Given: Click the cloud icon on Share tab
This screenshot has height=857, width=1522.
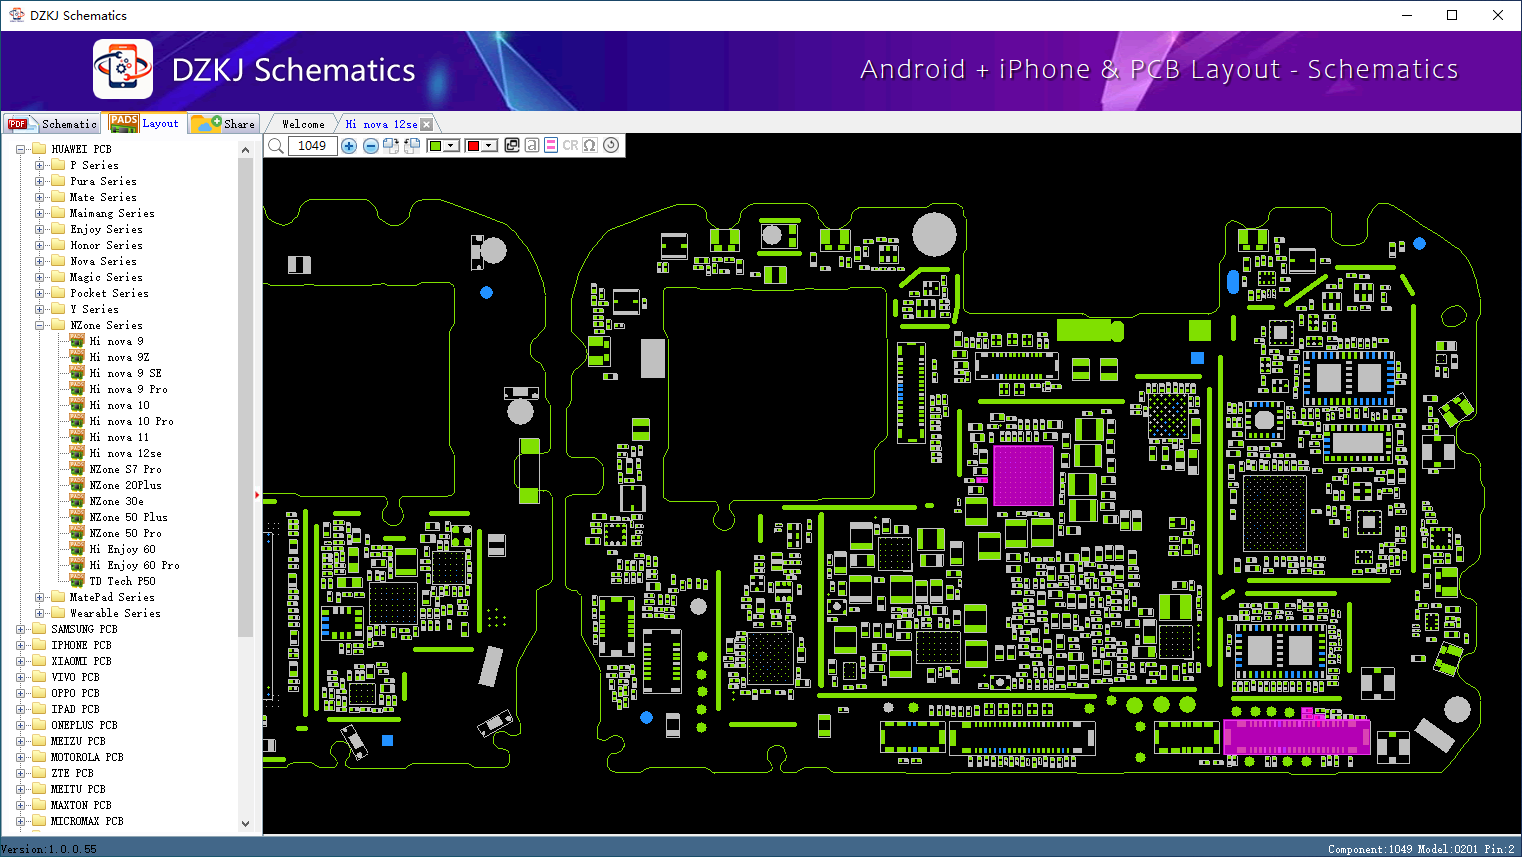Looking at the screenshot, I should [x=206, y=124].
